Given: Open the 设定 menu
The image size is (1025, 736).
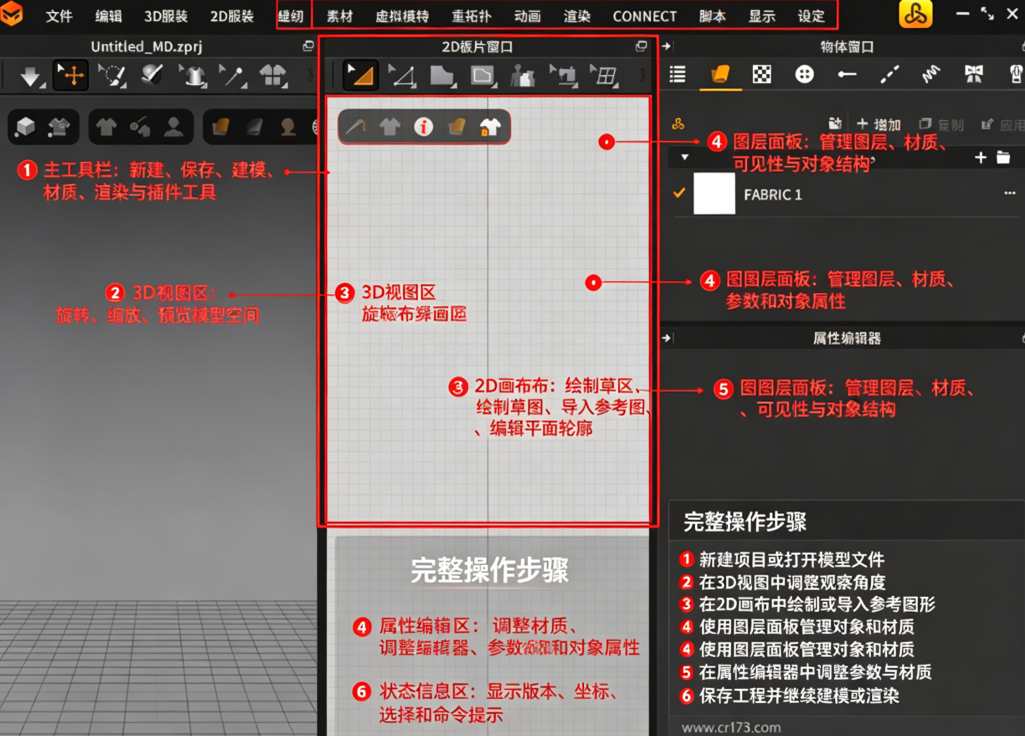Looking at the screenshot, I should 811,16.
